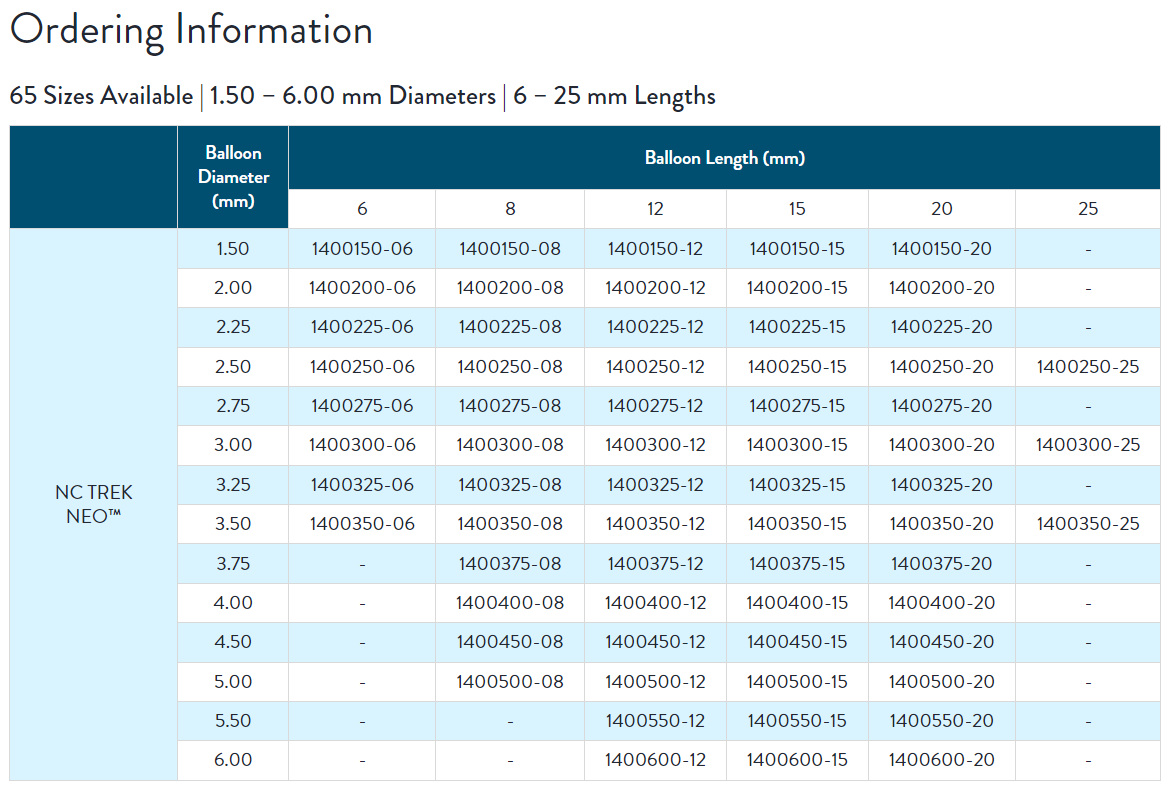
Task: Click part number 1400150-06
Action: click(362, 249)
